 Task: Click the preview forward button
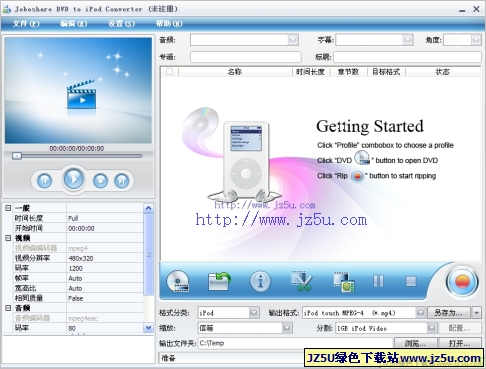pos(122,180)
